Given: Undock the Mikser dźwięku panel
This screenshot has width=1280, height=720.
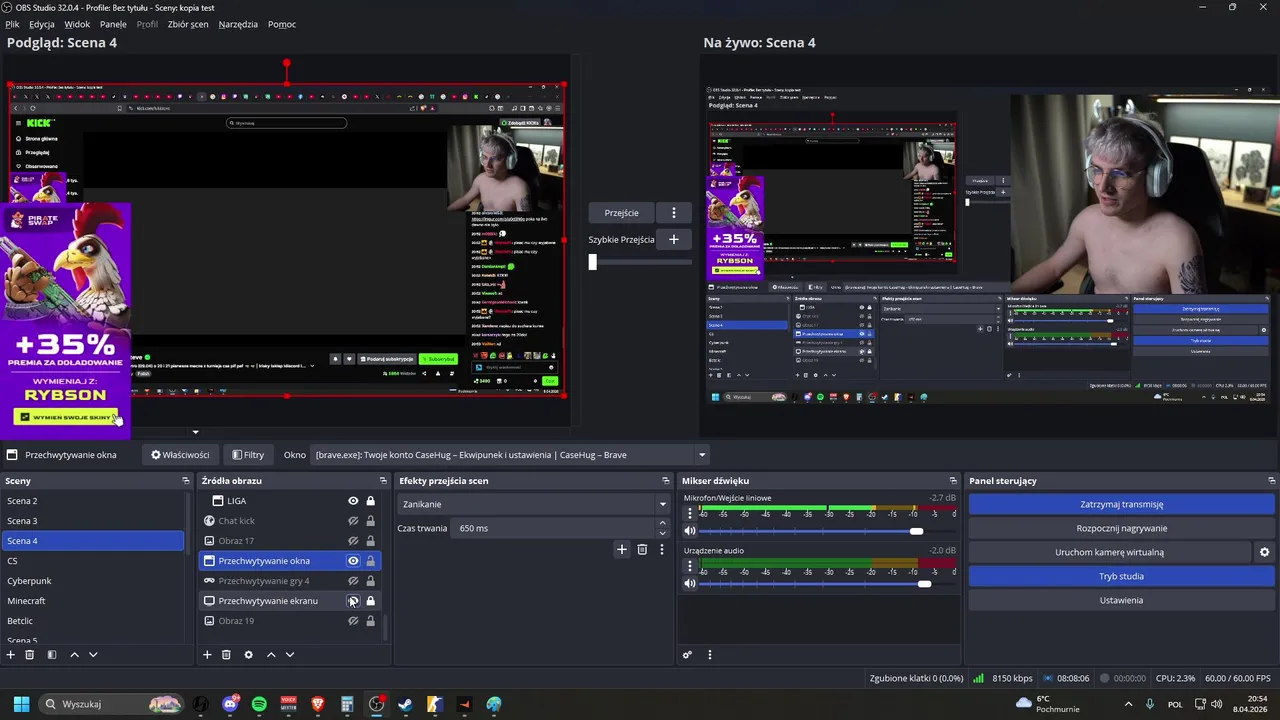Looking at the screenshot, I should coord(953,481).
